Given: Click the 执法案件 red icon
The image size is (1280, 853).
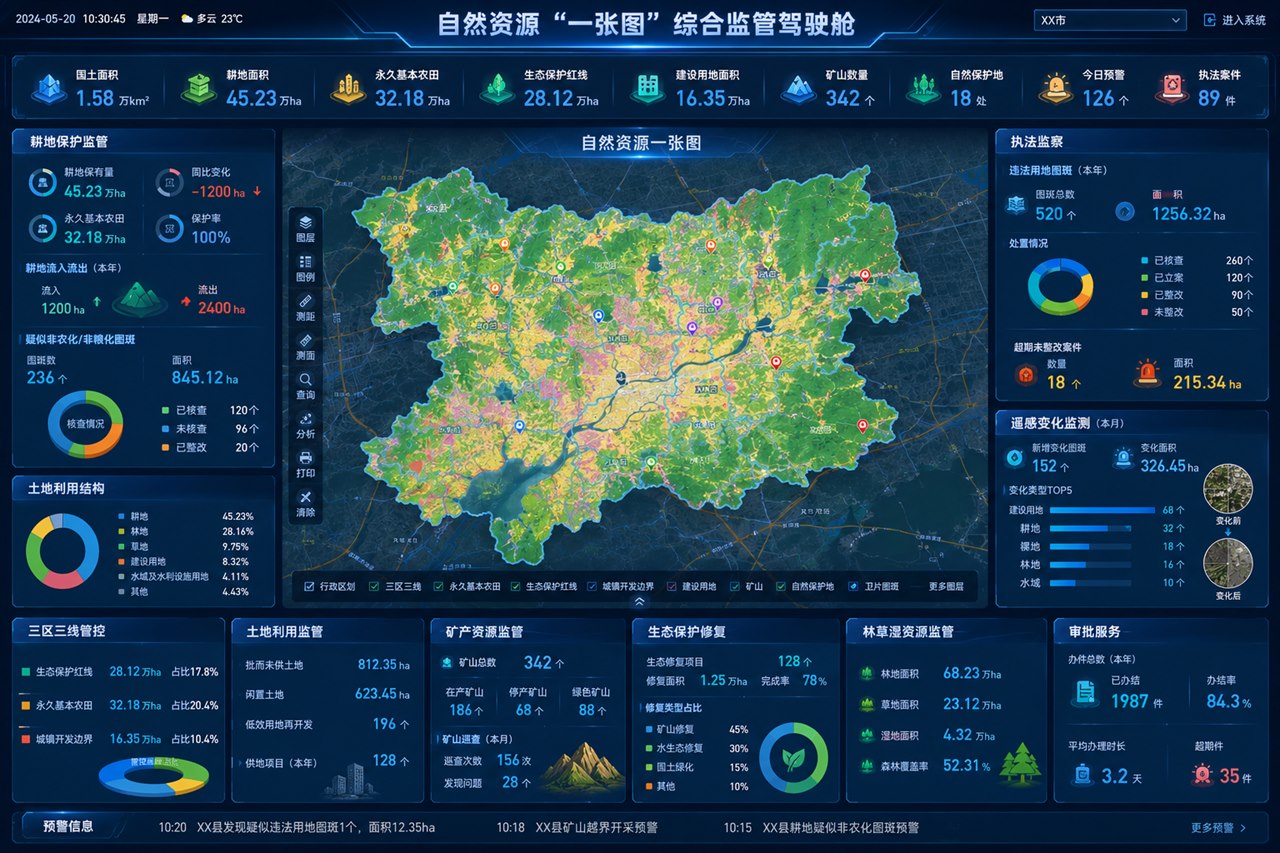Looking at the screenshot, I should pyautogui.click(x=1171, y=88).
